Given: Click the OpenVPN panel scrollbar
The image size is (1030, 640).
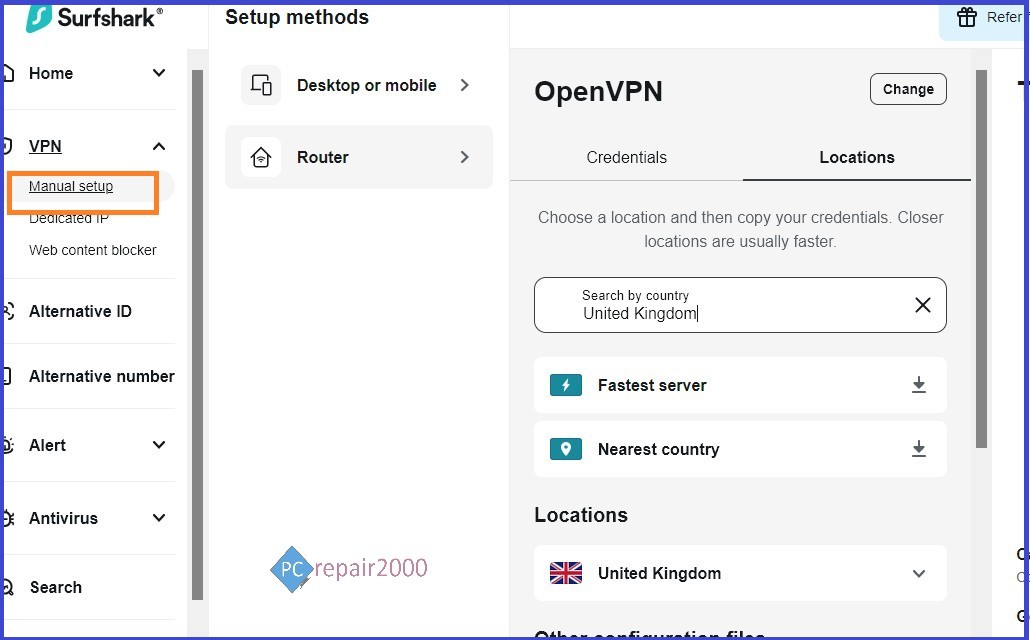Looking at the screenshot, I should pyautogui.click(x=981, y=259).
